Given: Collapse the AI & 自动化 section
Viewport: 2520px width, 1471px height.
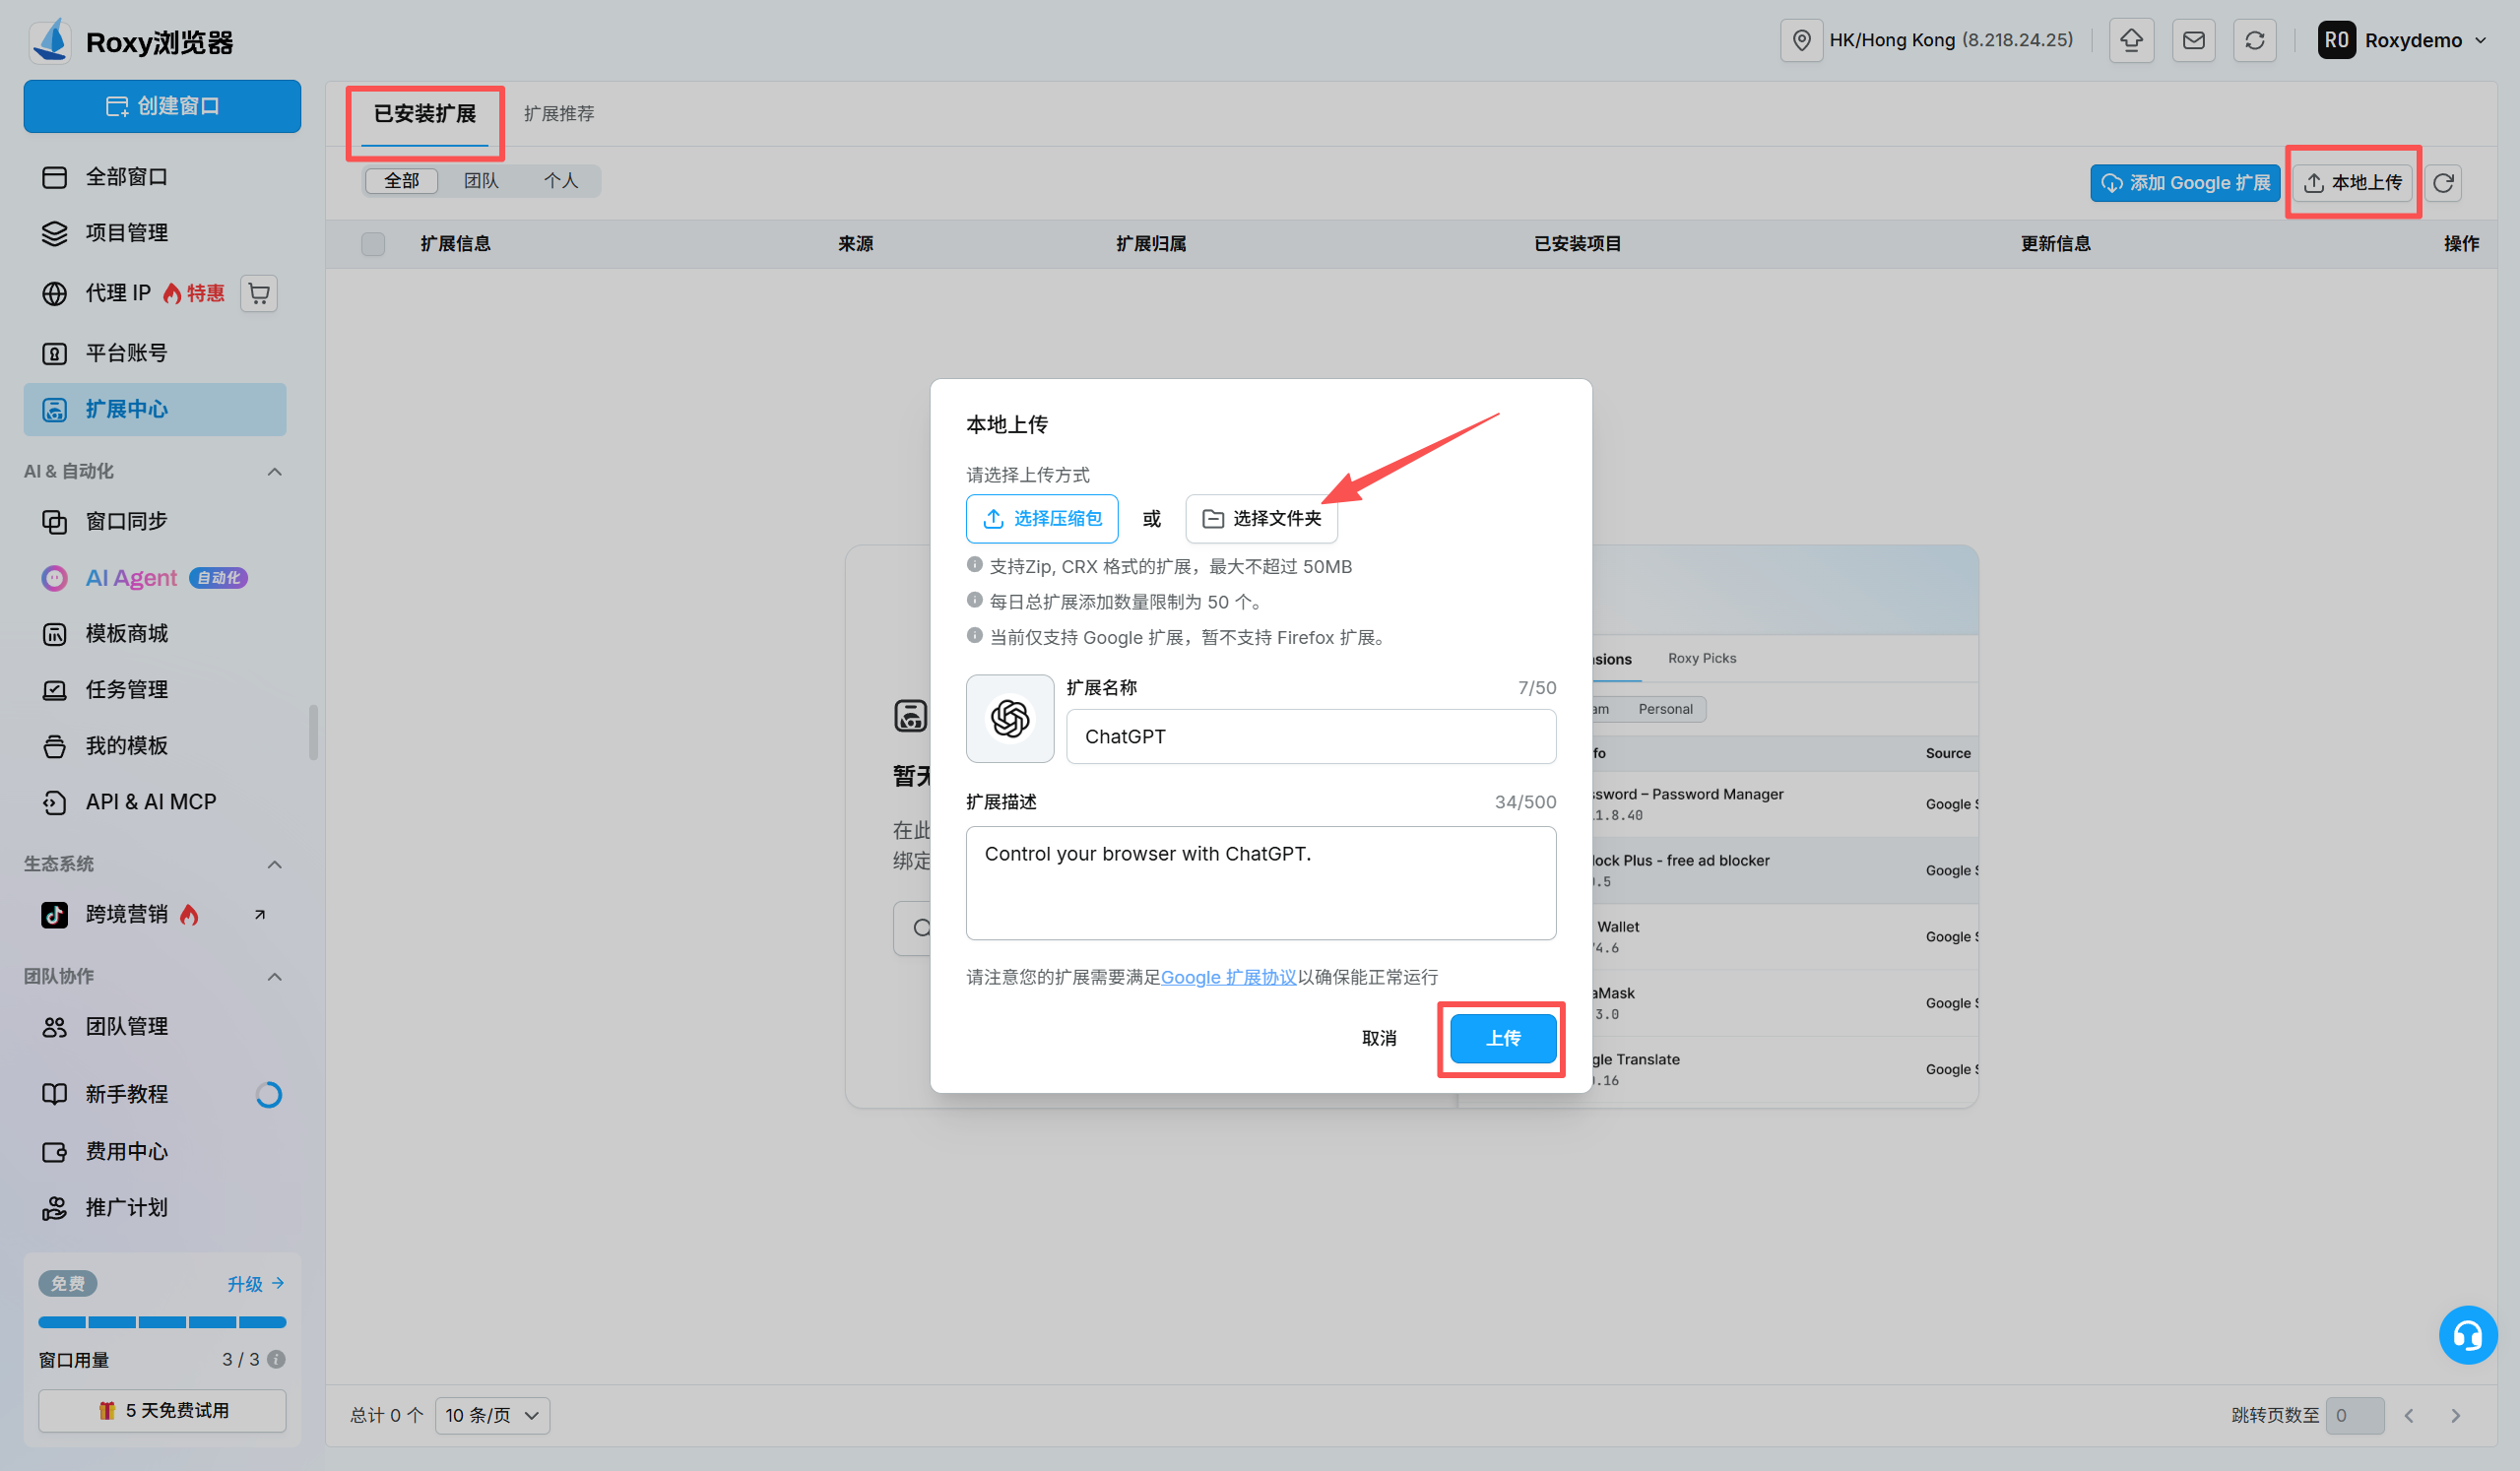Looking at the screenshot, I should [275, 471].
